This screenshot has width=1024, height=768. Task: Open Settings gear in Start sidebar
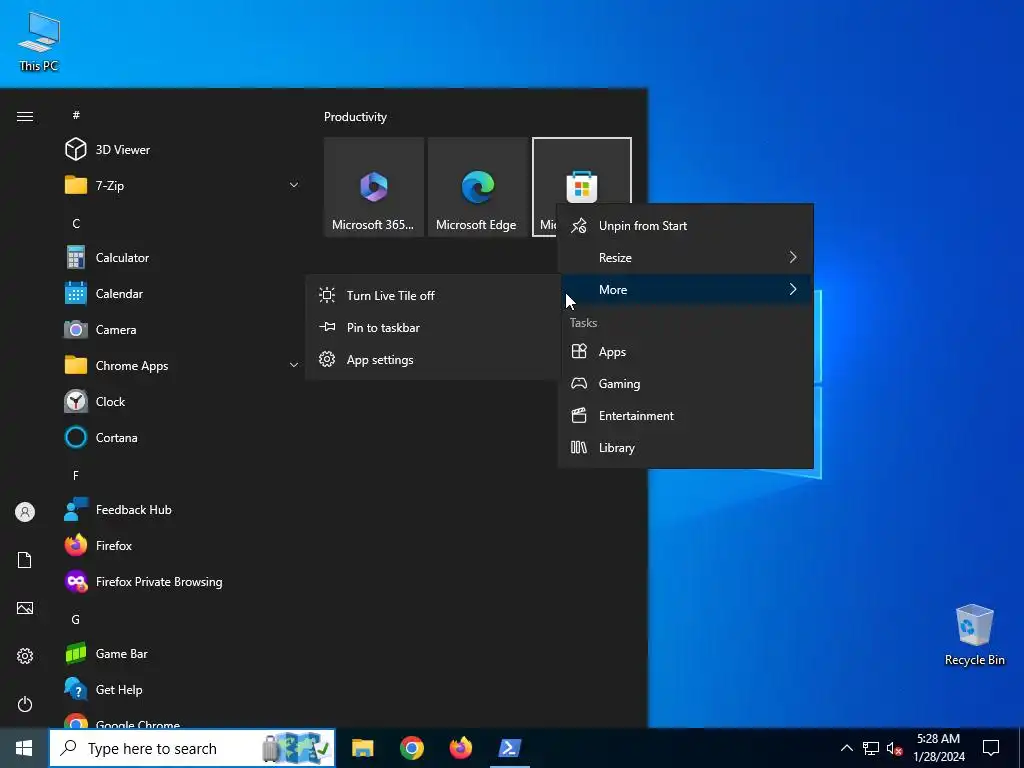(25, 656)
